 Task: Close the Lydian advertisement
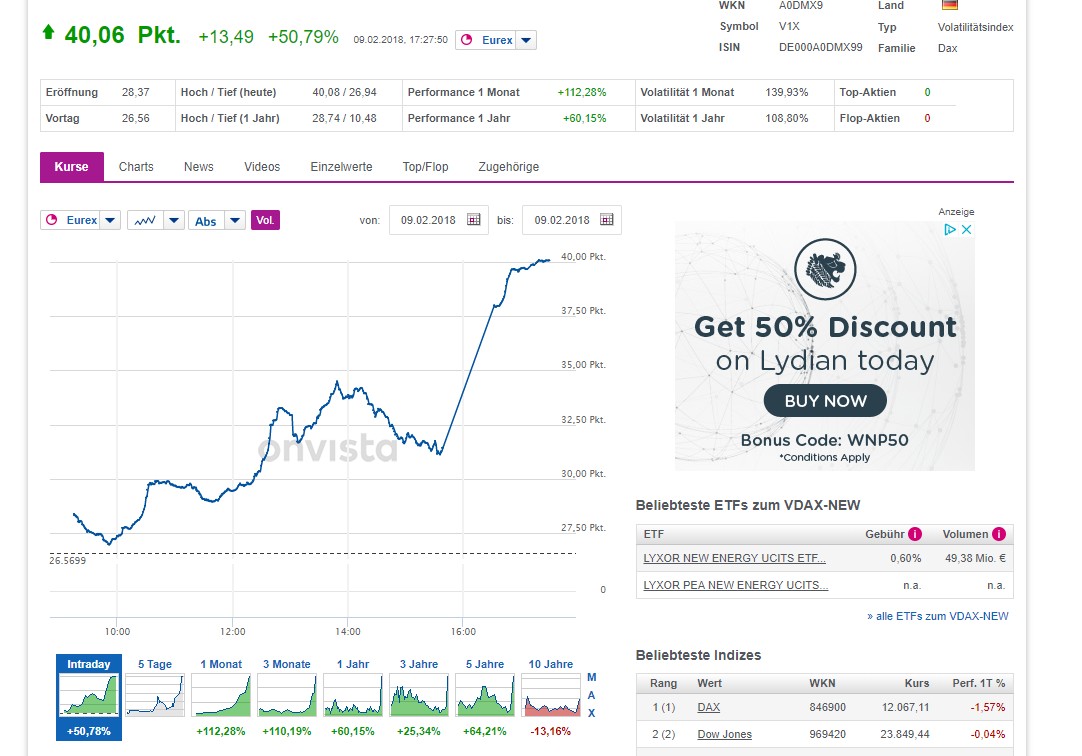(x=966, y=230)
